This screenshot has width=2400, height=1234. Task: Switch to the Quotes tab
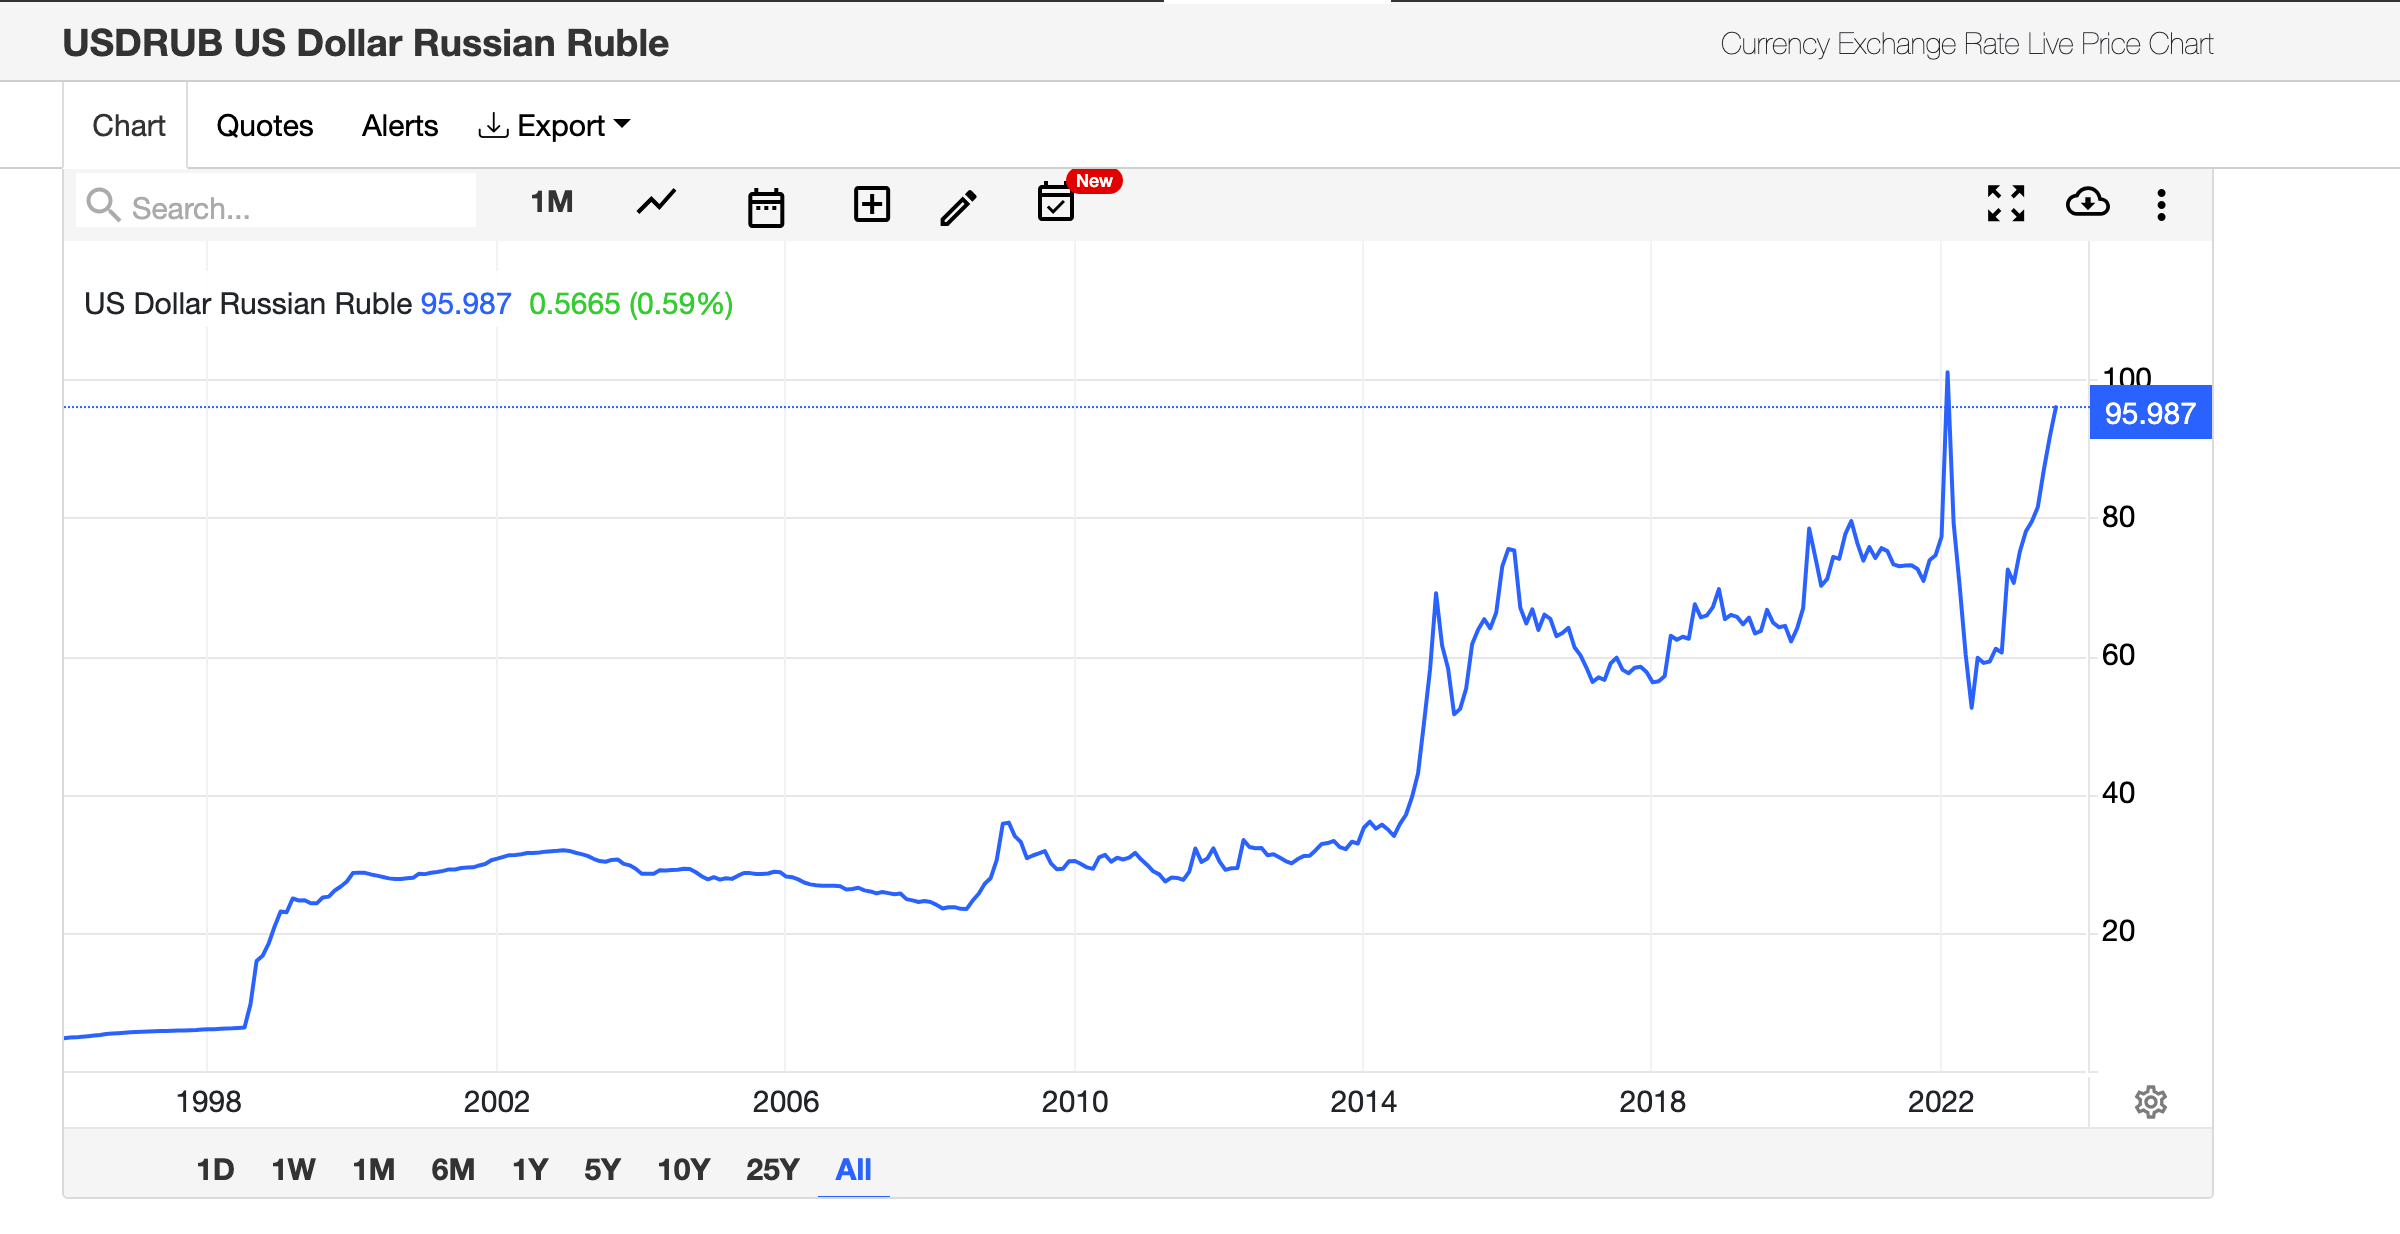[x=264, y=126]
